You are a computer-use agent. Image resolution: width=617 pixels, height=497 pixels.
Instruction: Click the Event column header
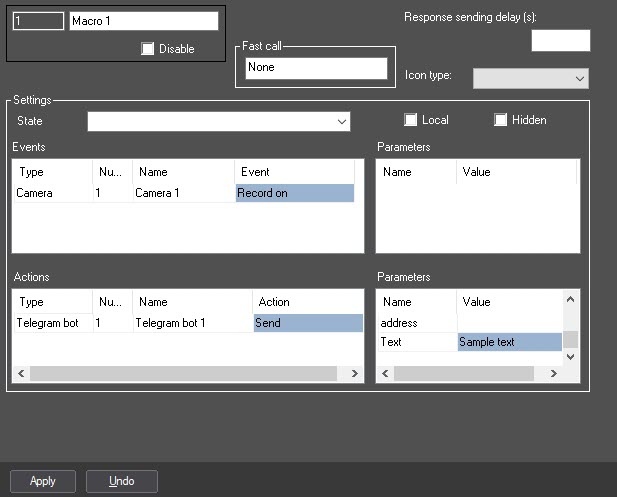[294, 172]
